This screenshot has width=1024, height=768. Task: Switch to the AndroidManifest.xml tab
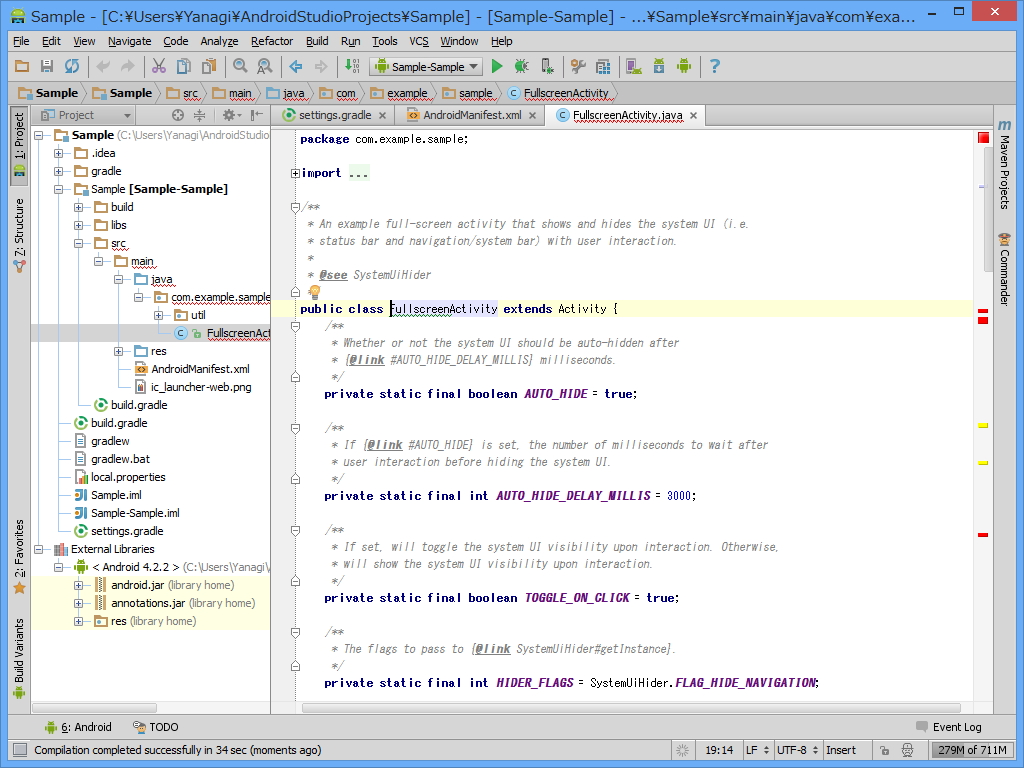tap(471, 115)
